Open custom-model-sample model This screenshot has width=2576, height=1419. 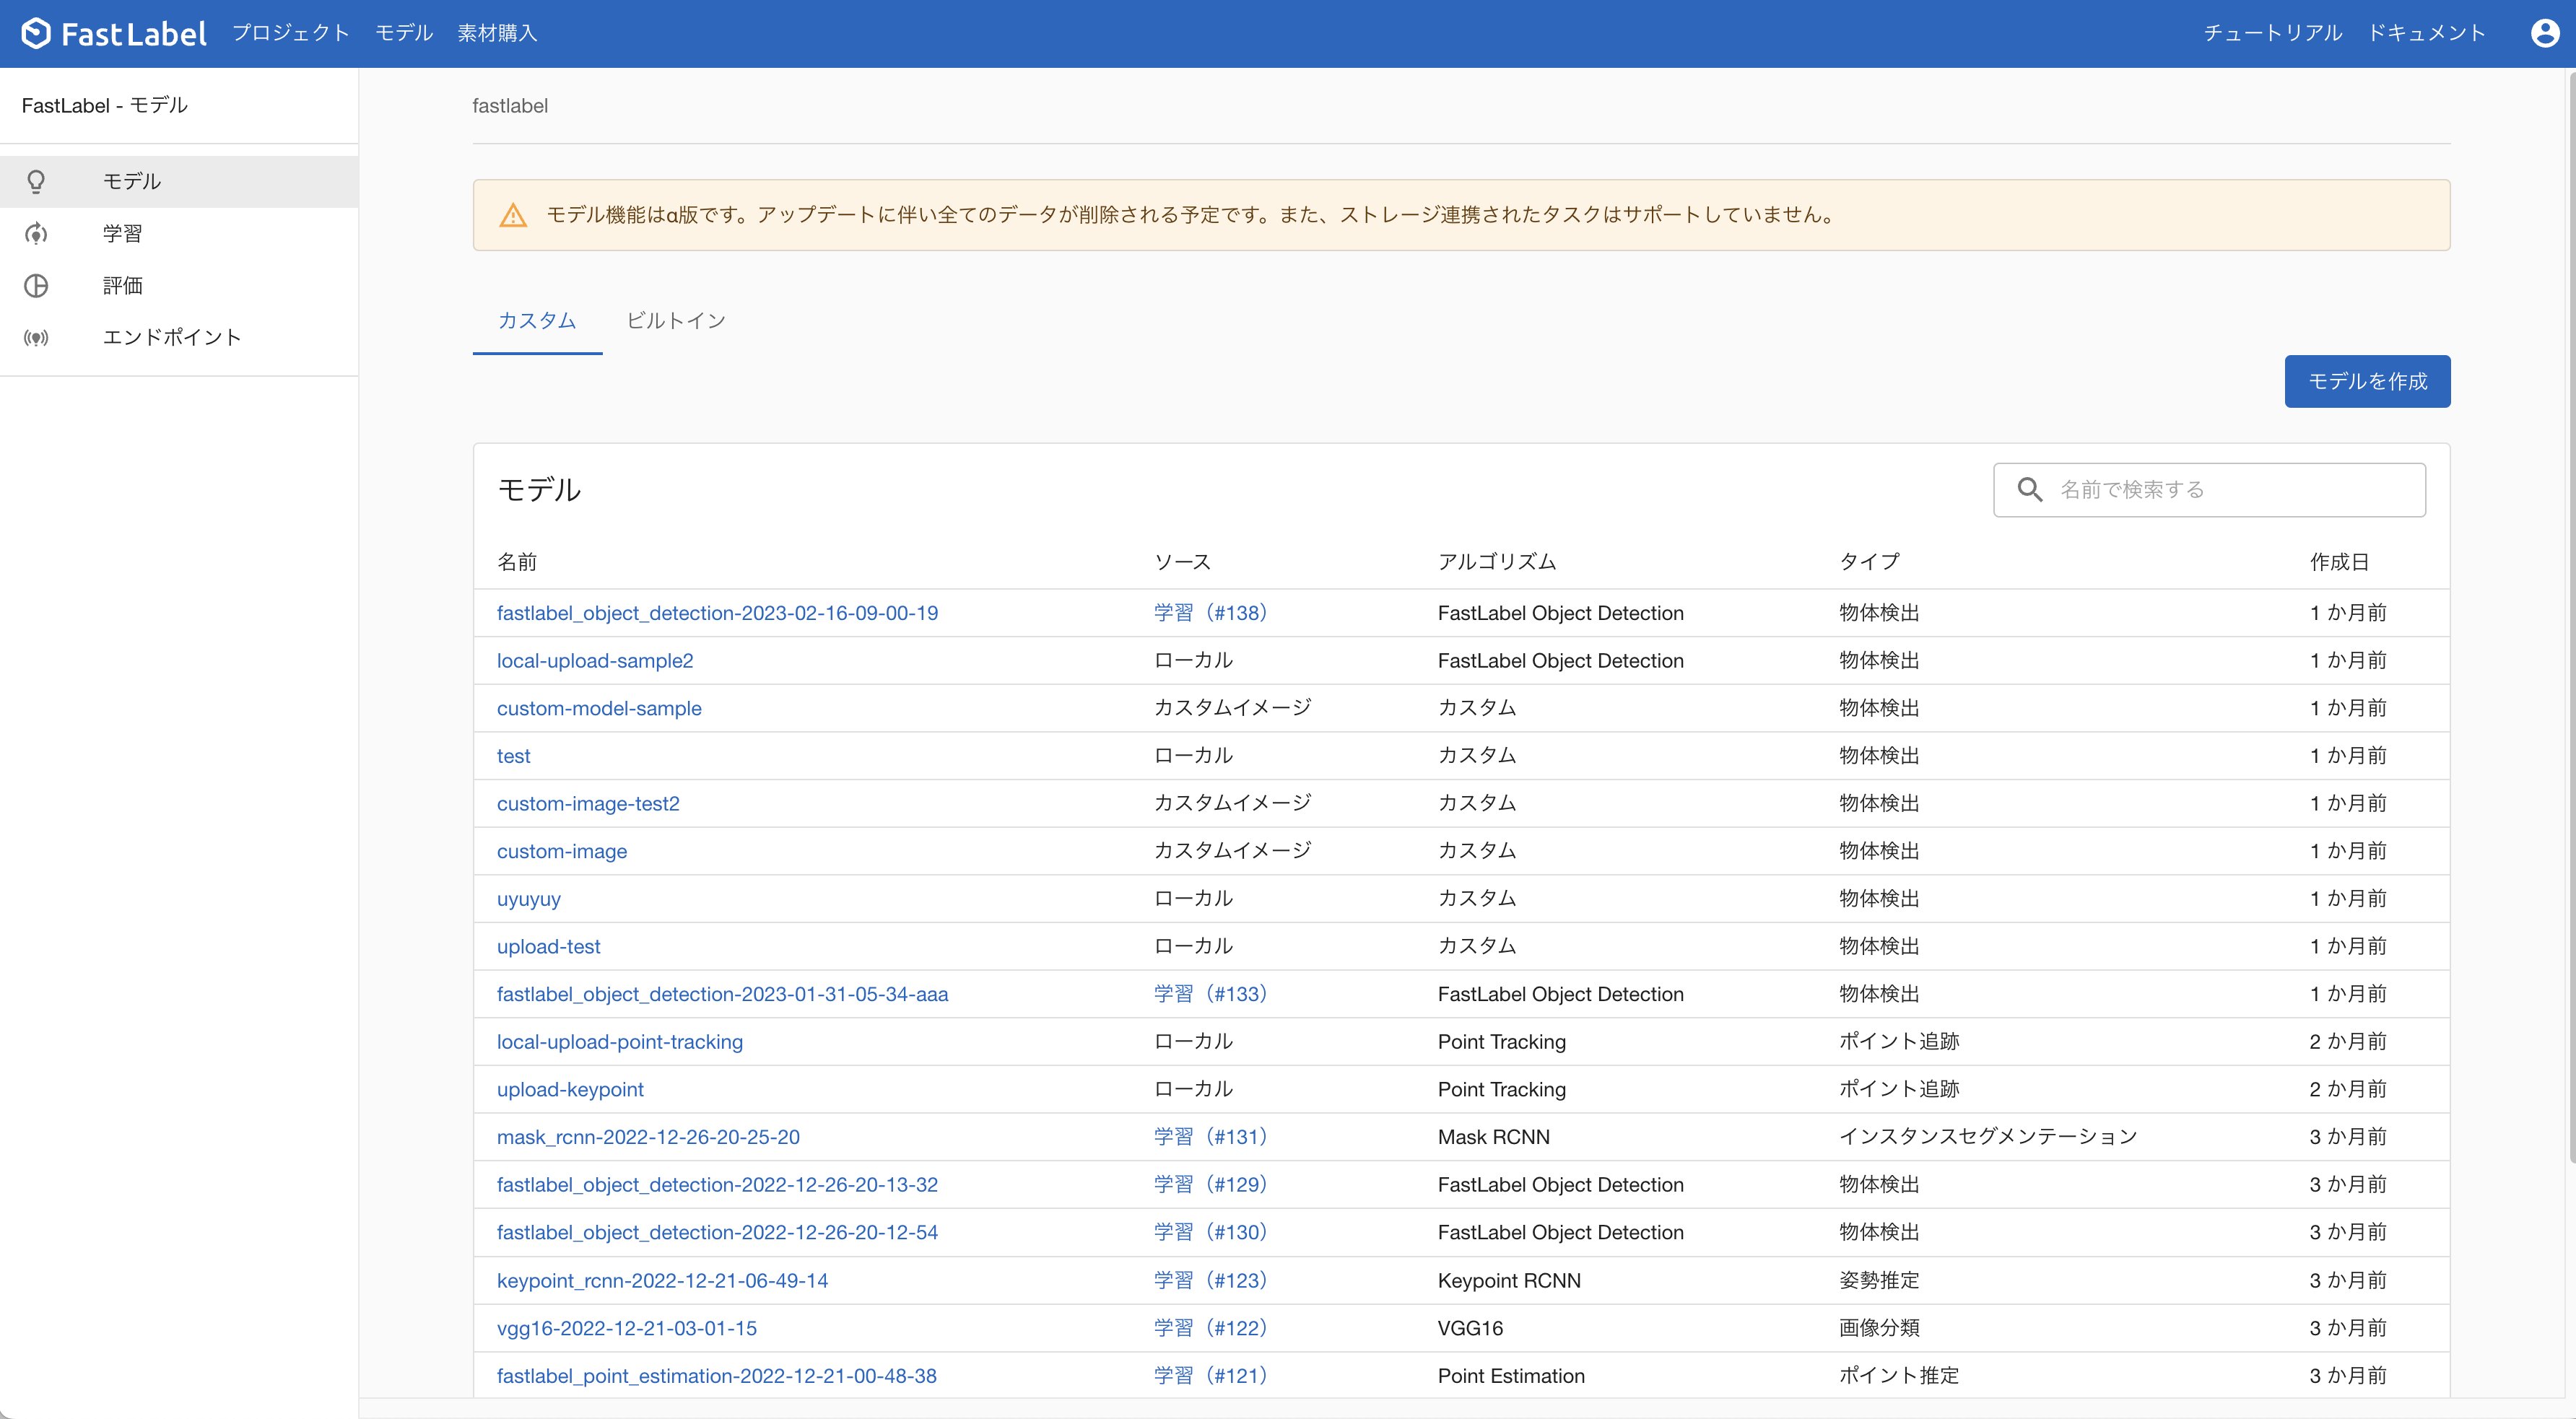pyautogui.click(x=599, y=708)
